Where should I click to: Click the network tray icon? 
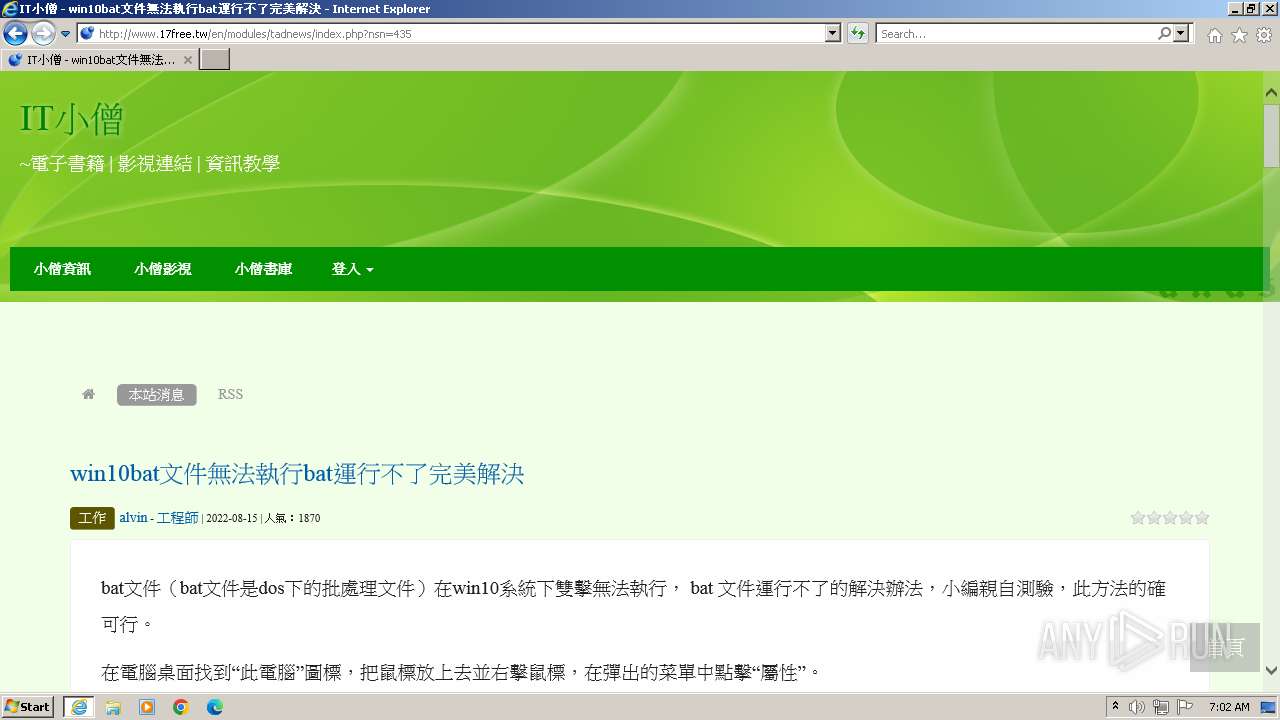click(1161, 707)
